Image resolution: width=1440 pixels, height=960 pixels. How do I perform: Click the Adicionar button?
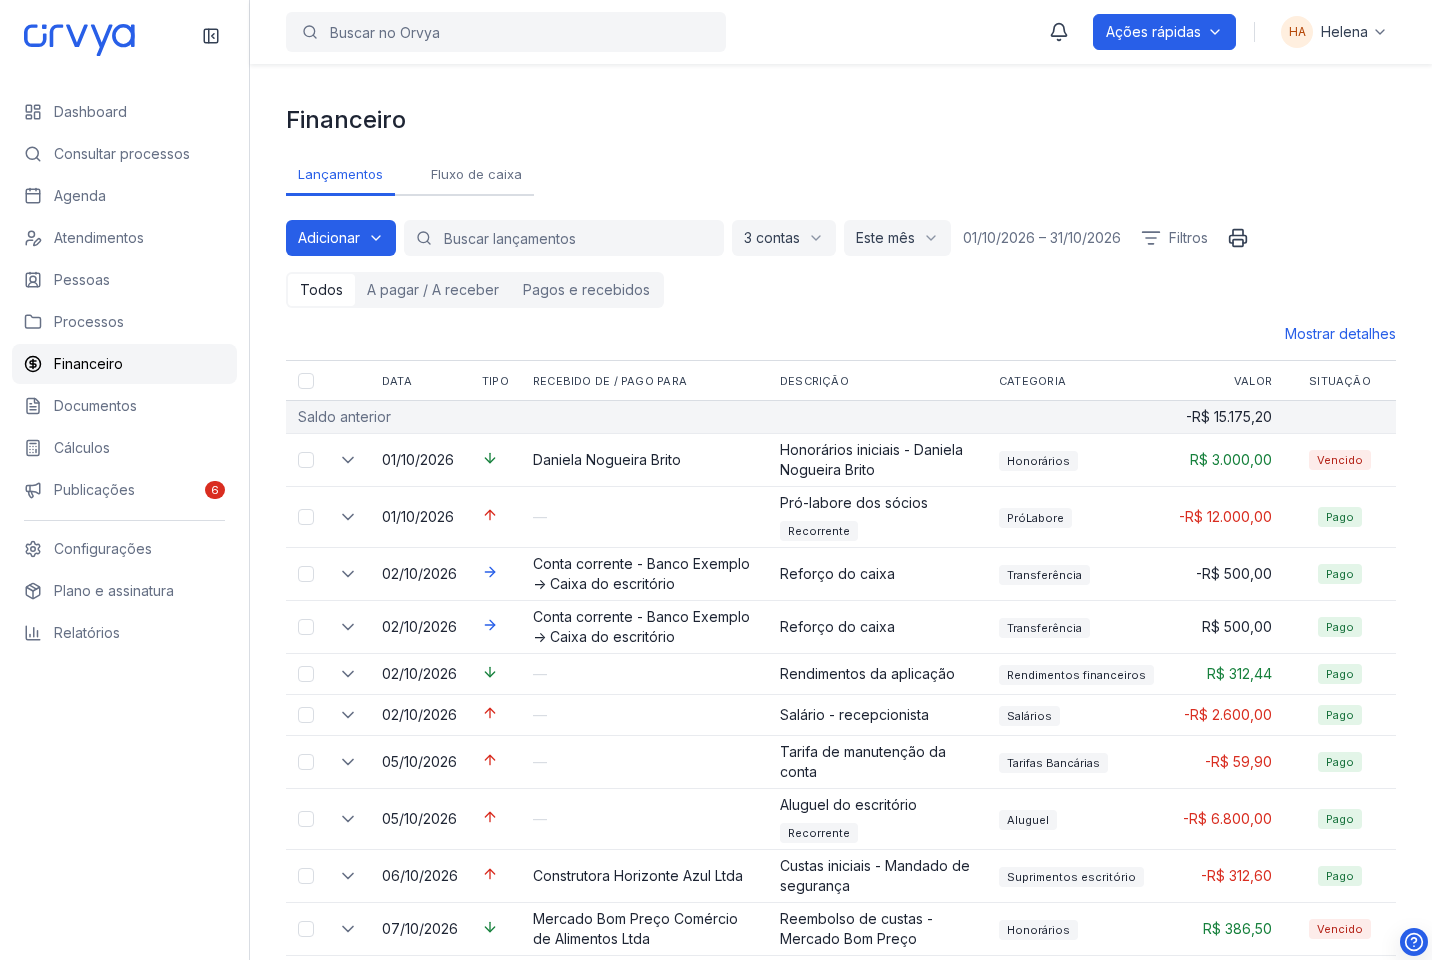pos(341,238)
